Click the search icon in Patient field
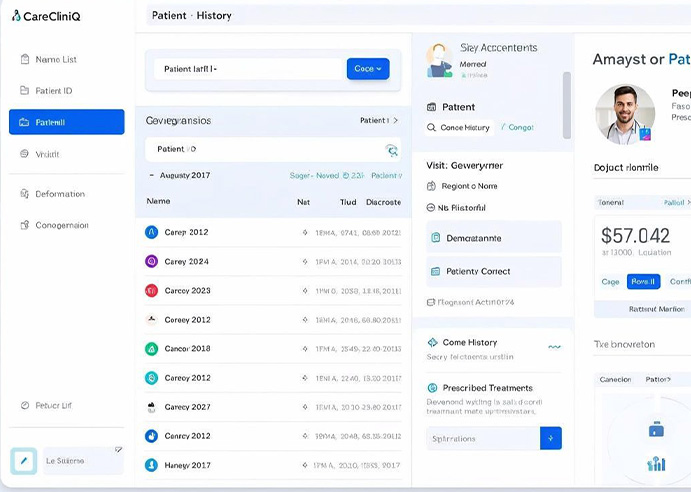This screenshot has height=492, width=691. tap(391, 150)
